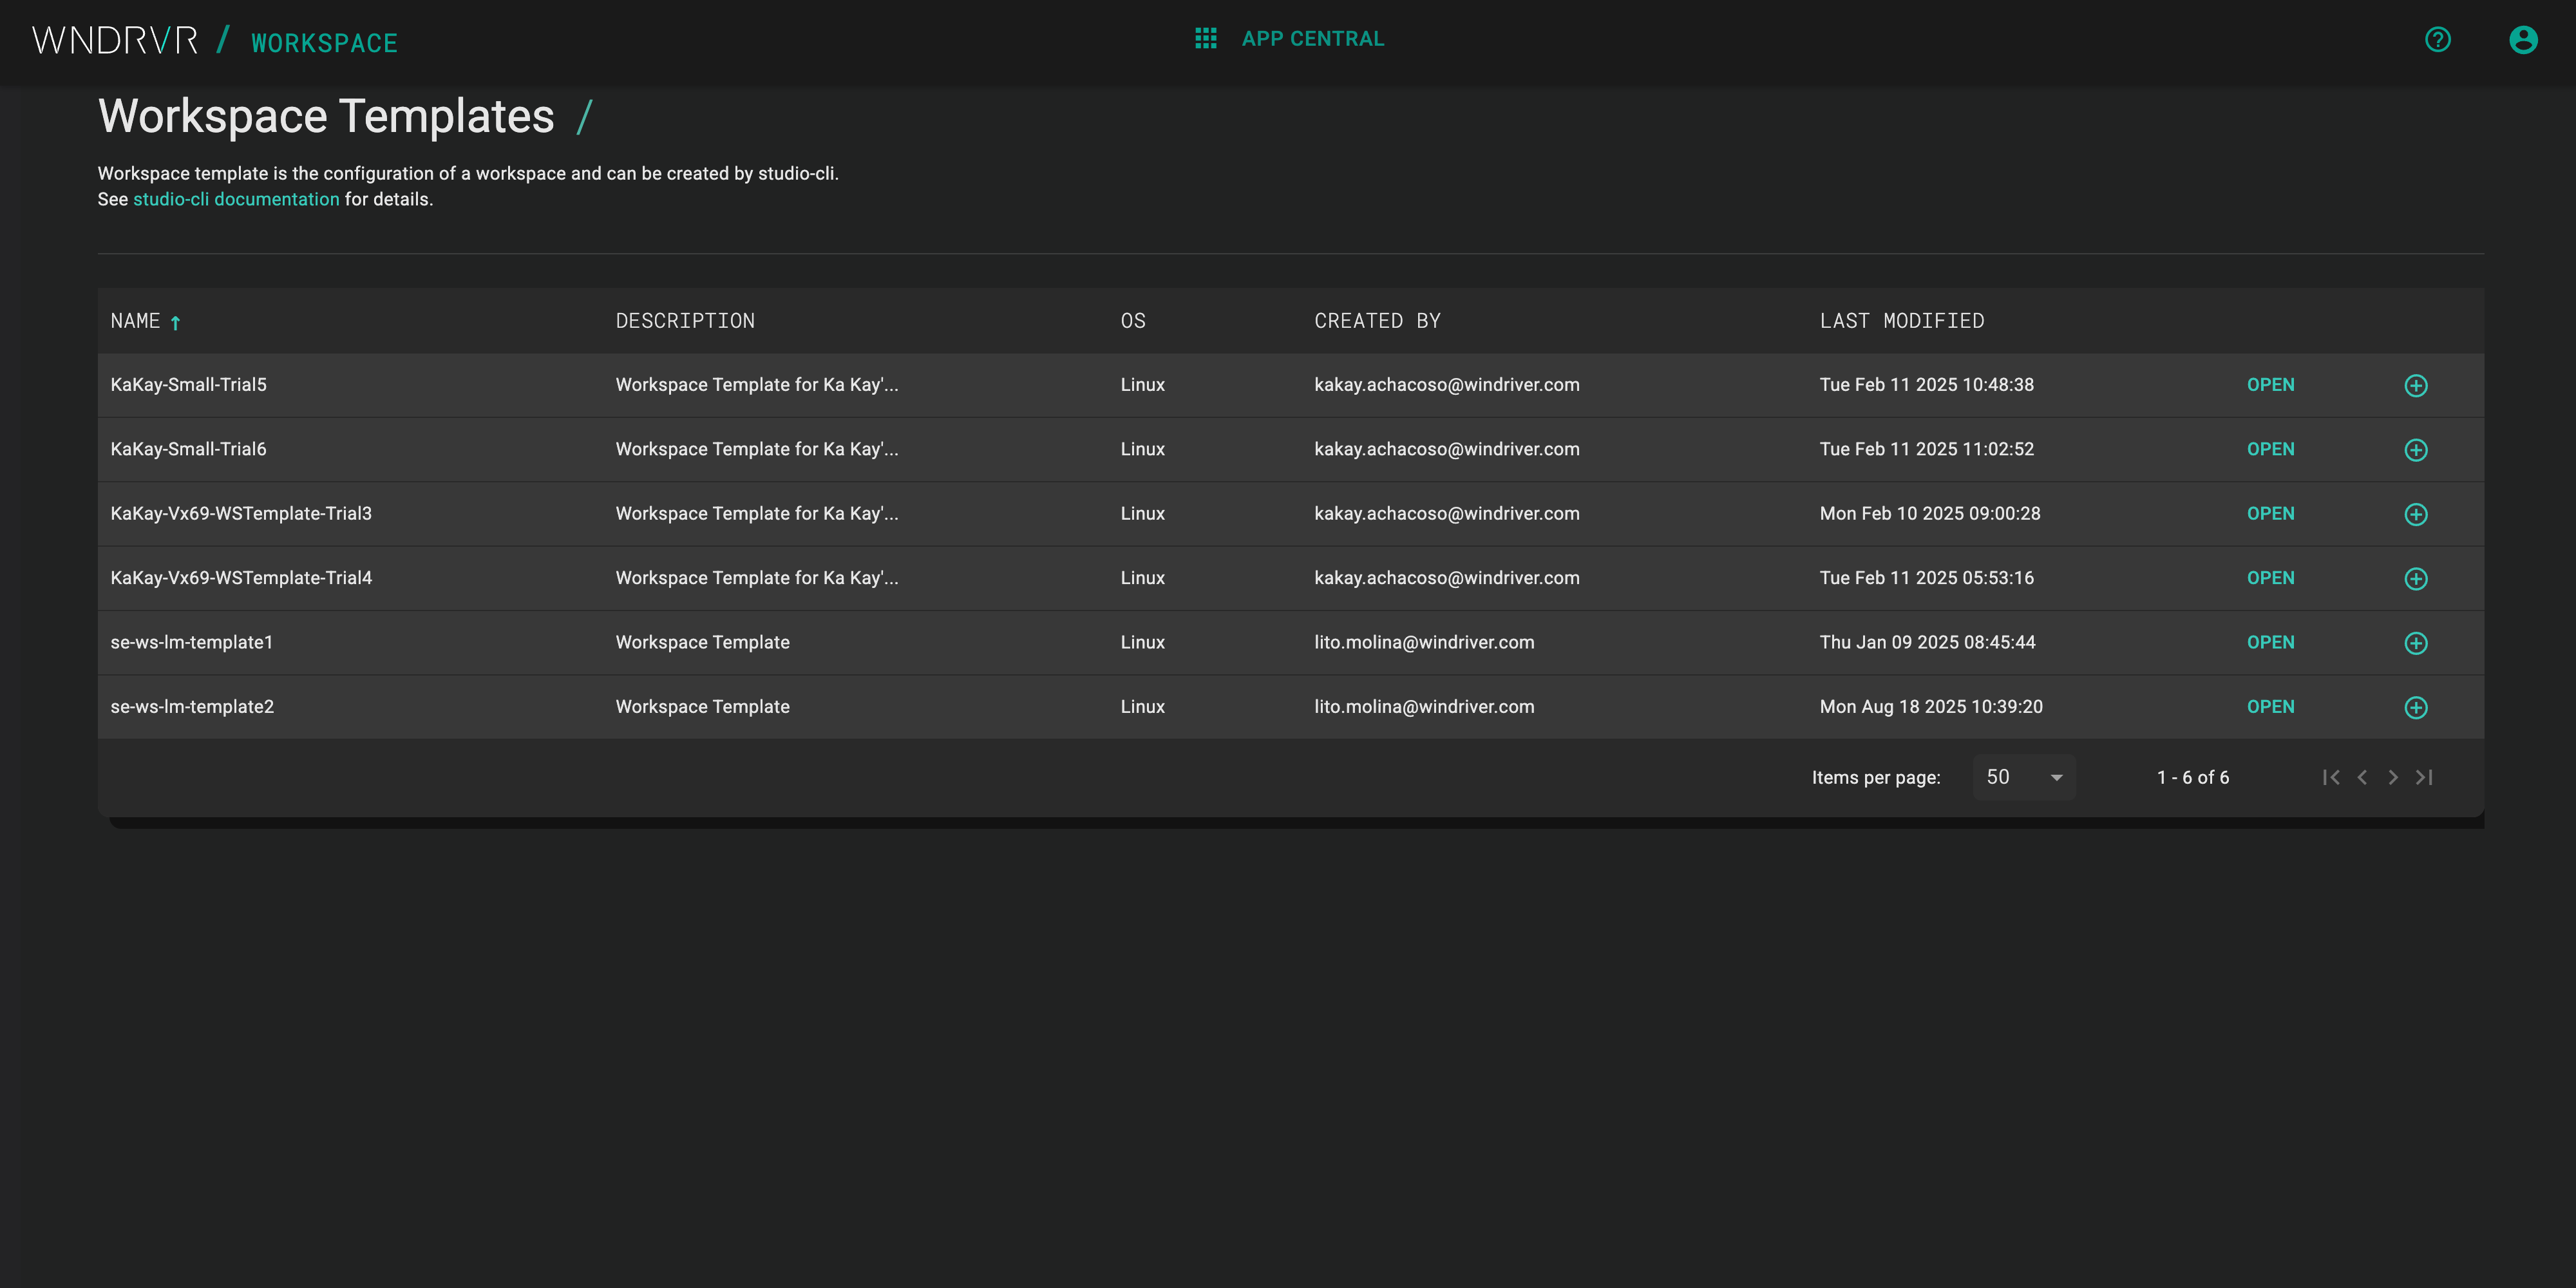Click the plus icon at end of se-ws-lm-template2 row
The height and width of the screenshot is (1288, 2576).
point(2416,707)
